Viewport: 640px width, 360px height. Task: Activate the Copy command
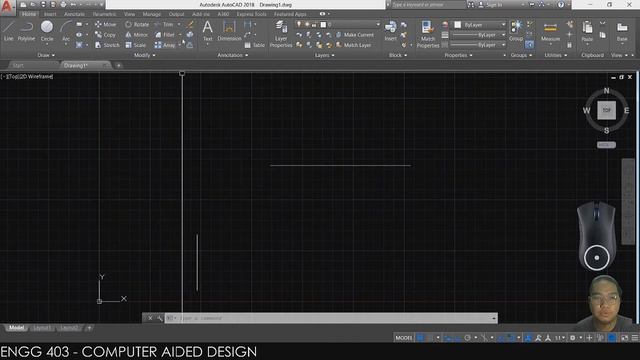click(x=106, y=35)
